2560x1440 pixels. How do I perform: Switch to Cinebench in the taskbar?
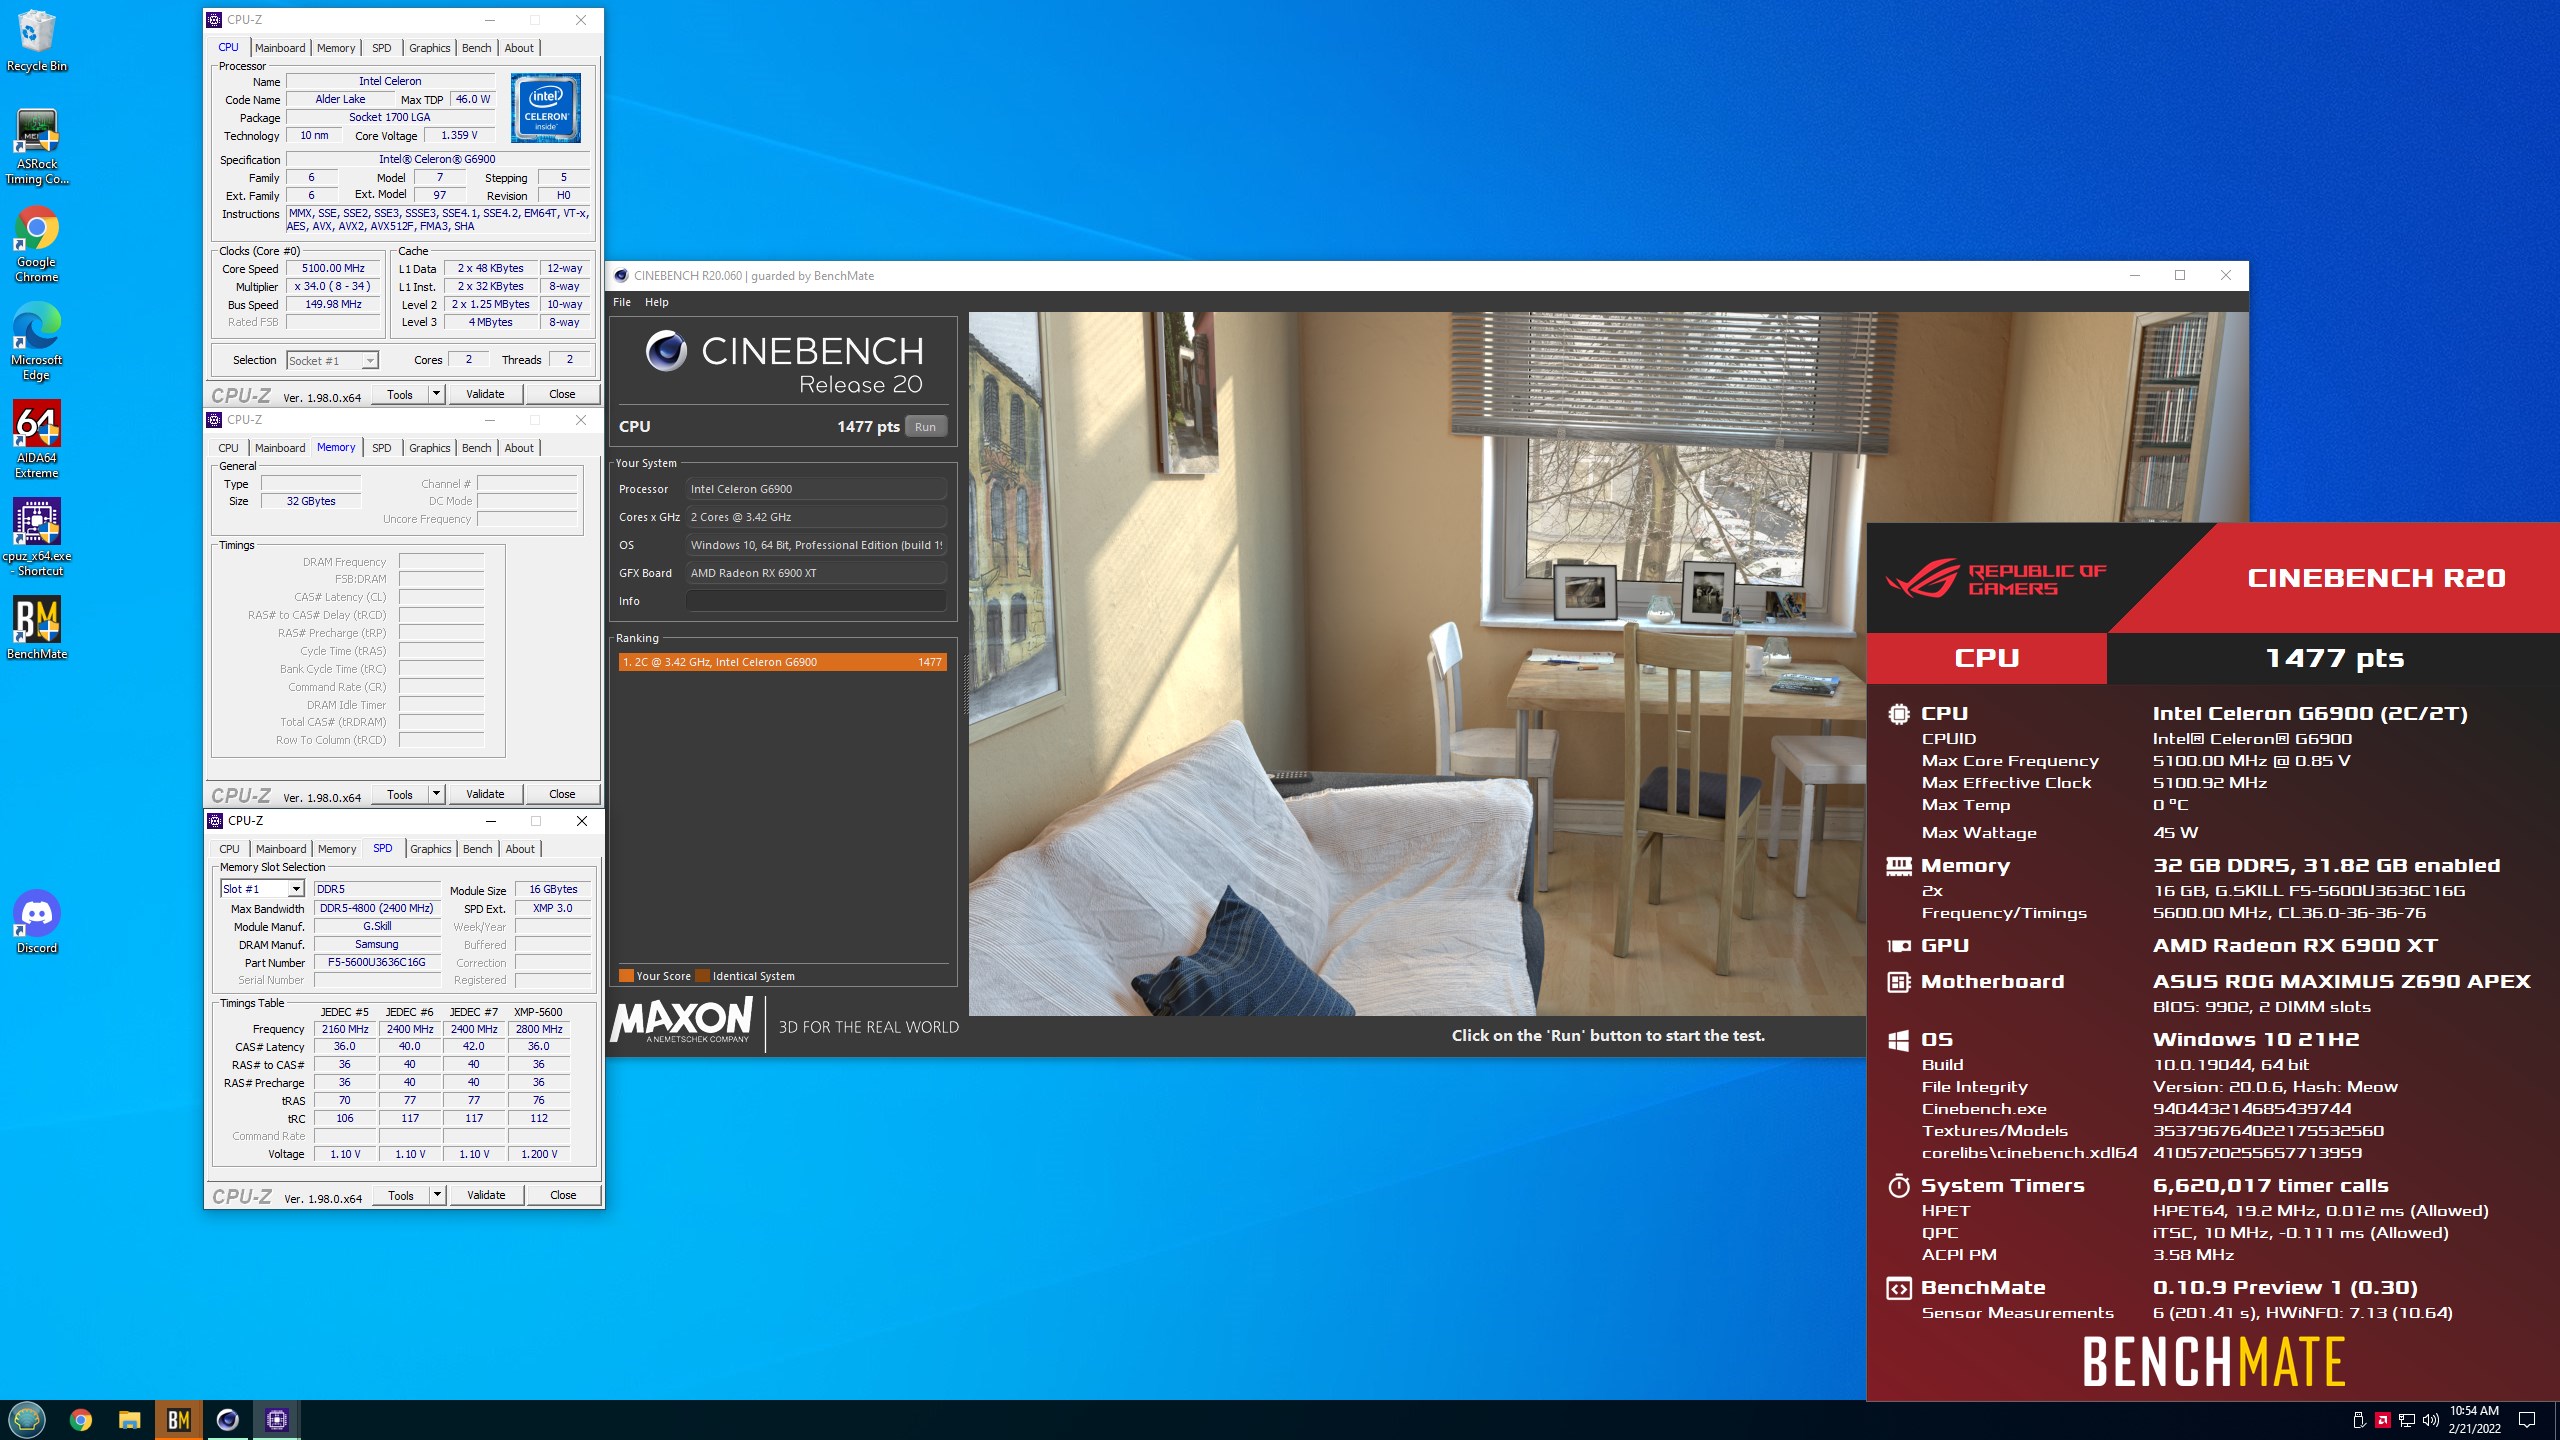tap(227, 1419)
